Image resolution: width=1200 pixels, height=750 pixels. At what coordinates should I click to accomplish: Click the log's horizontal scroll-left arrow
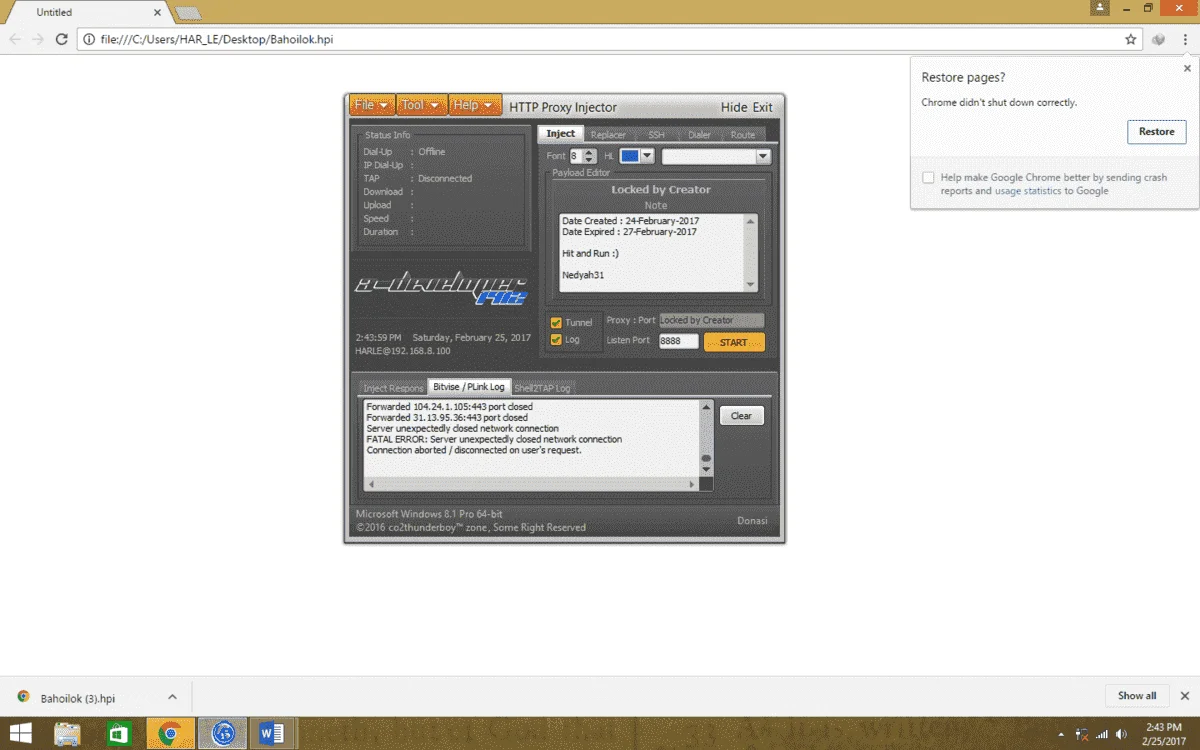click(x=372, y=484)
